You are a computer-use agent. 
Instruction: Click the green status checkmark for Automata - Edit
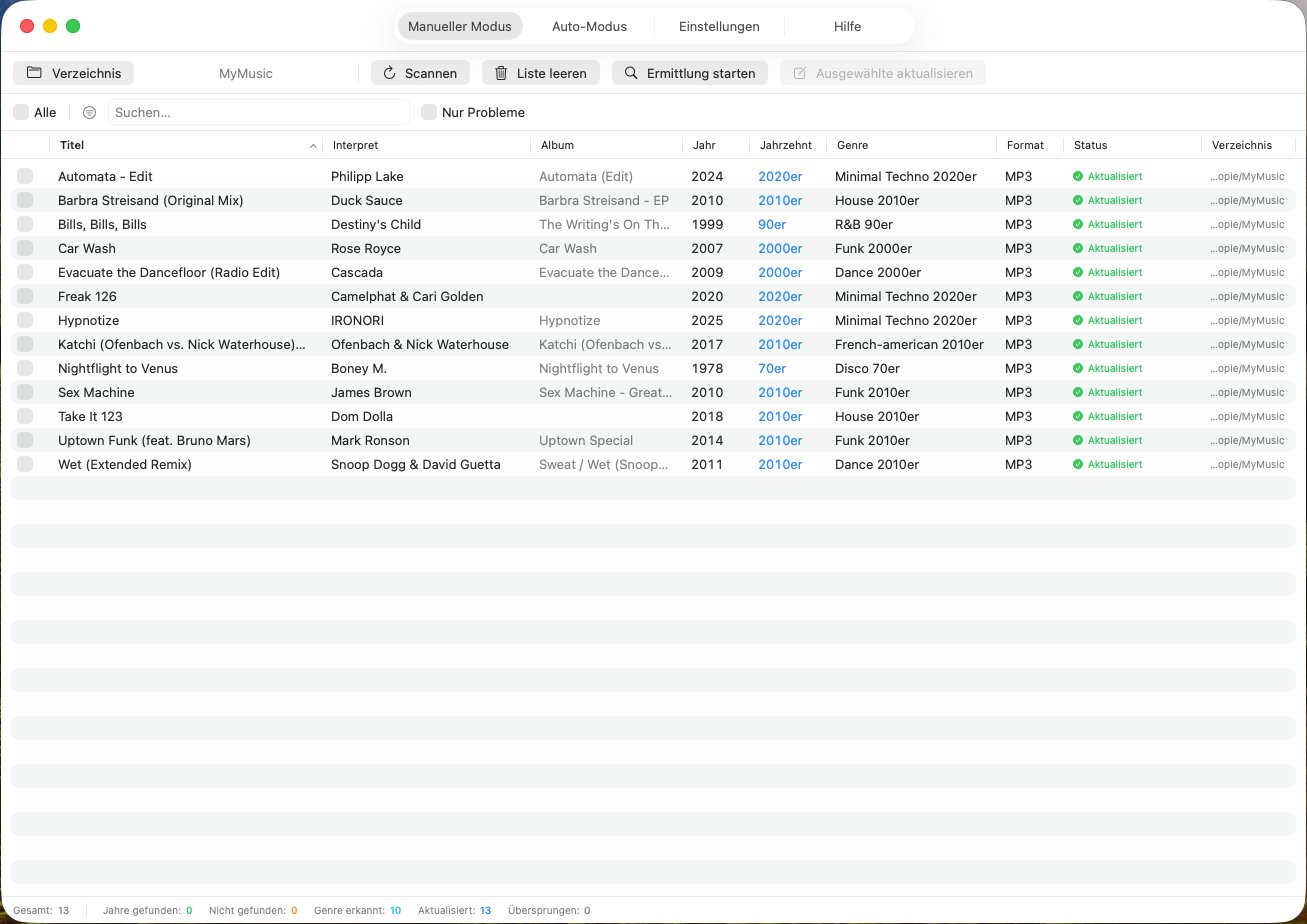pyautogui.click(x=1077, y=177)
